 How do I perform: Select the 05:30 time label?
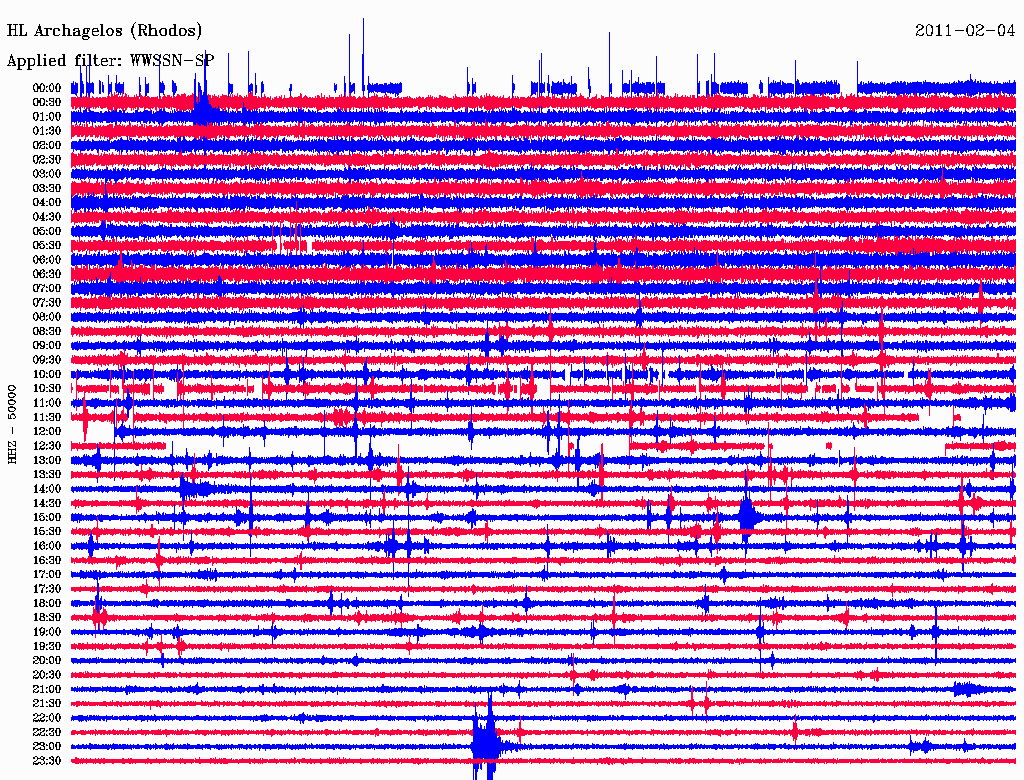tap(47, 246)
